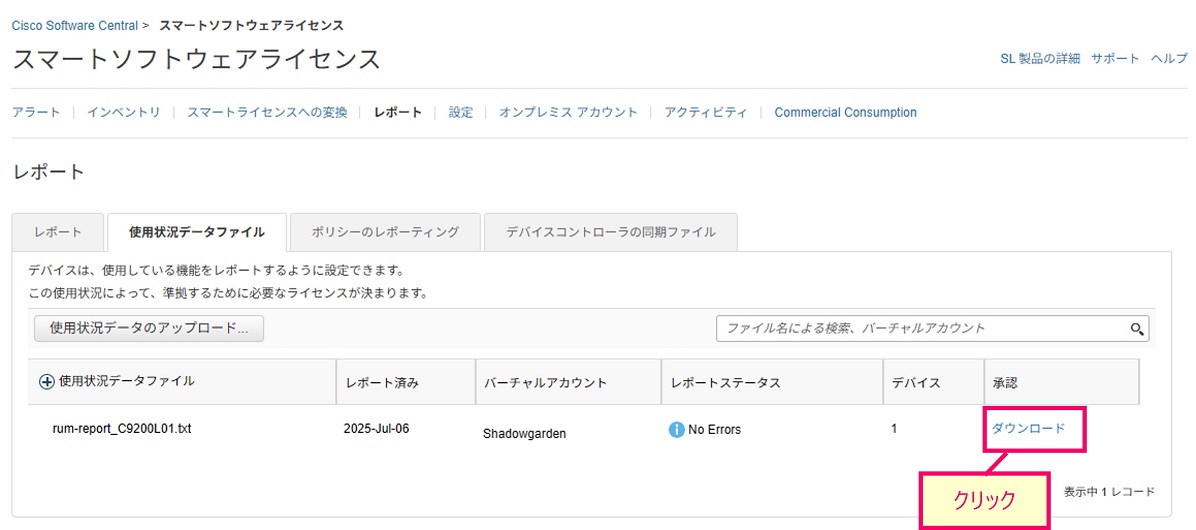Open SL 製品の詳細 link

[x=1040, y=59]
